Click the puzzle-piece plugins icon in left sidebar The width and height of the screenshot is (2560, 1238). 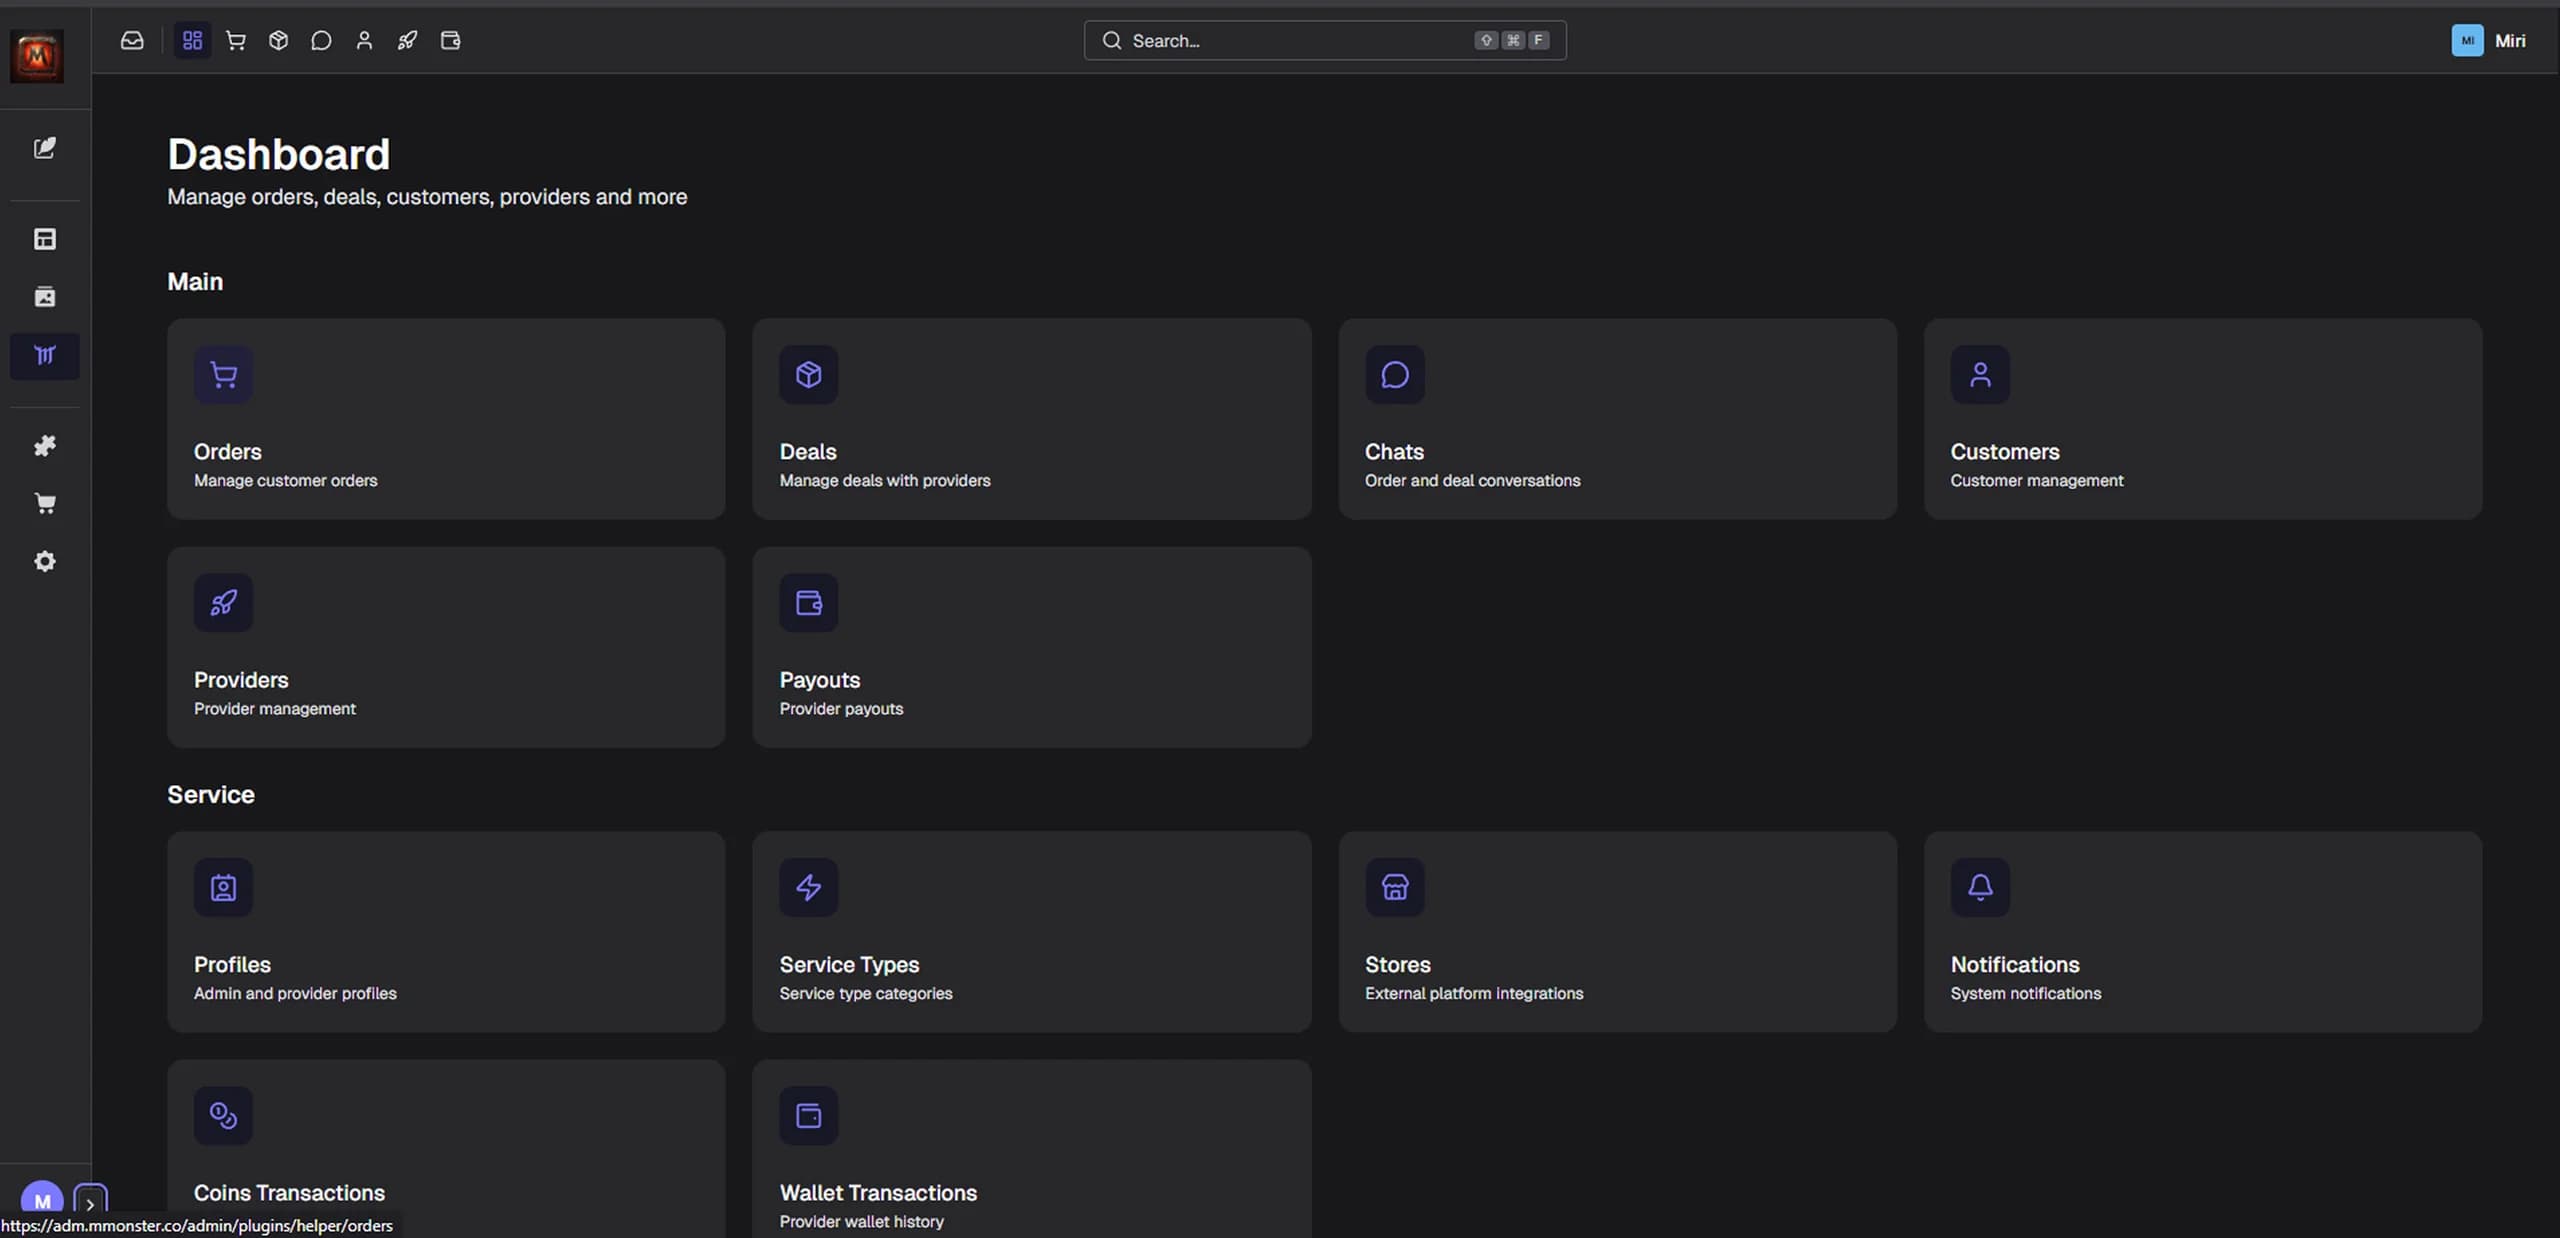pos(44,445)
